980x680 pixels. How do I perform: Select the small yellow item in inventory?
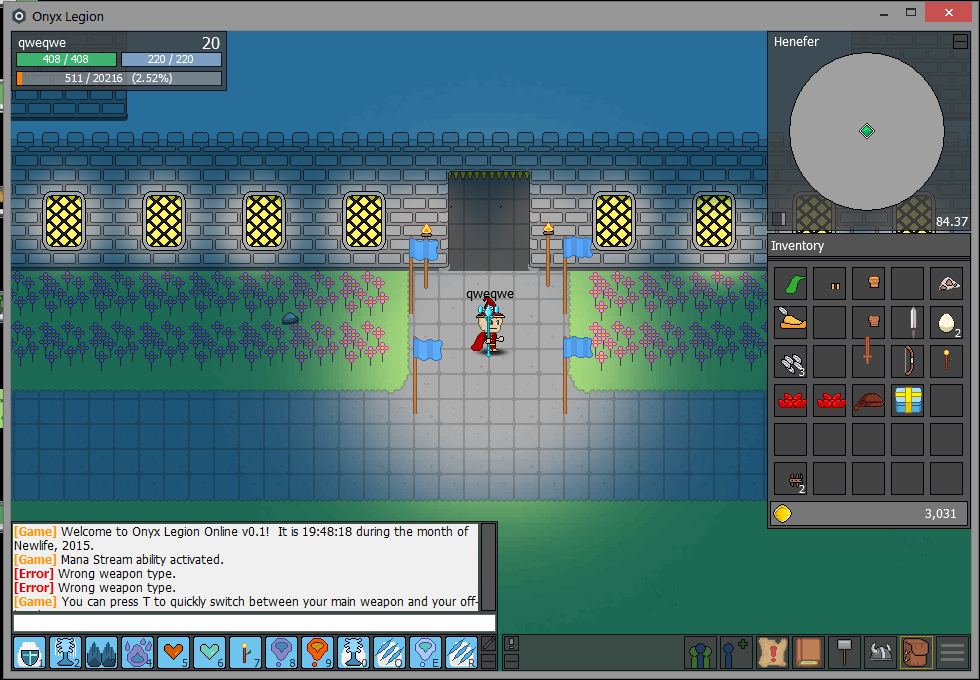830,284
